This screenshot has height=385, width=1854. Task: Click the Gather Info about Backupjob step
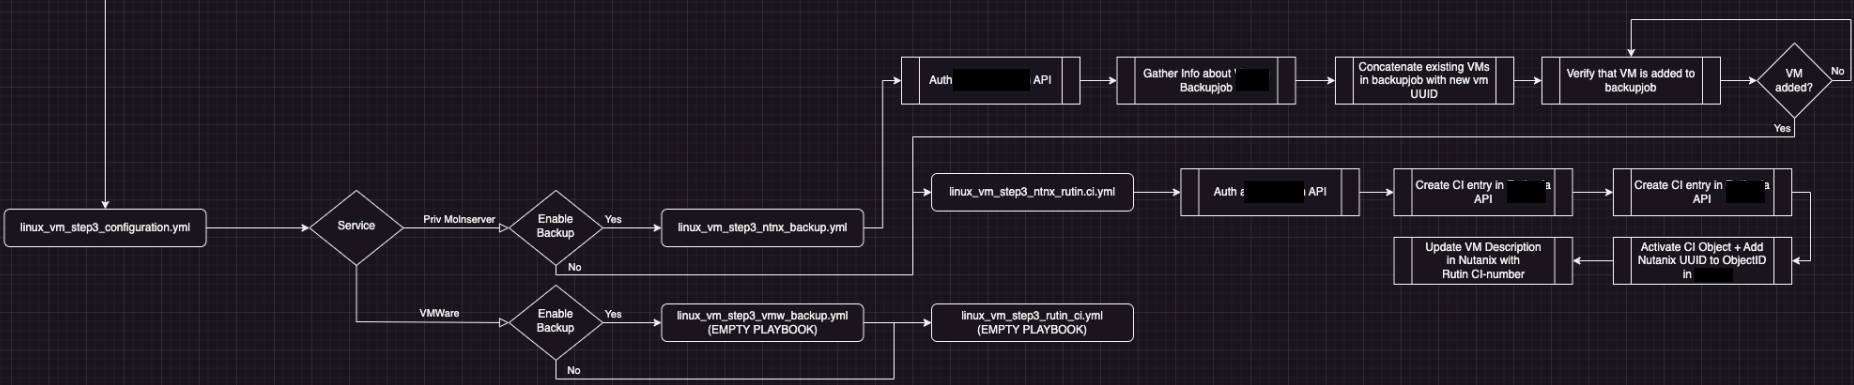tap(1206, 81)
